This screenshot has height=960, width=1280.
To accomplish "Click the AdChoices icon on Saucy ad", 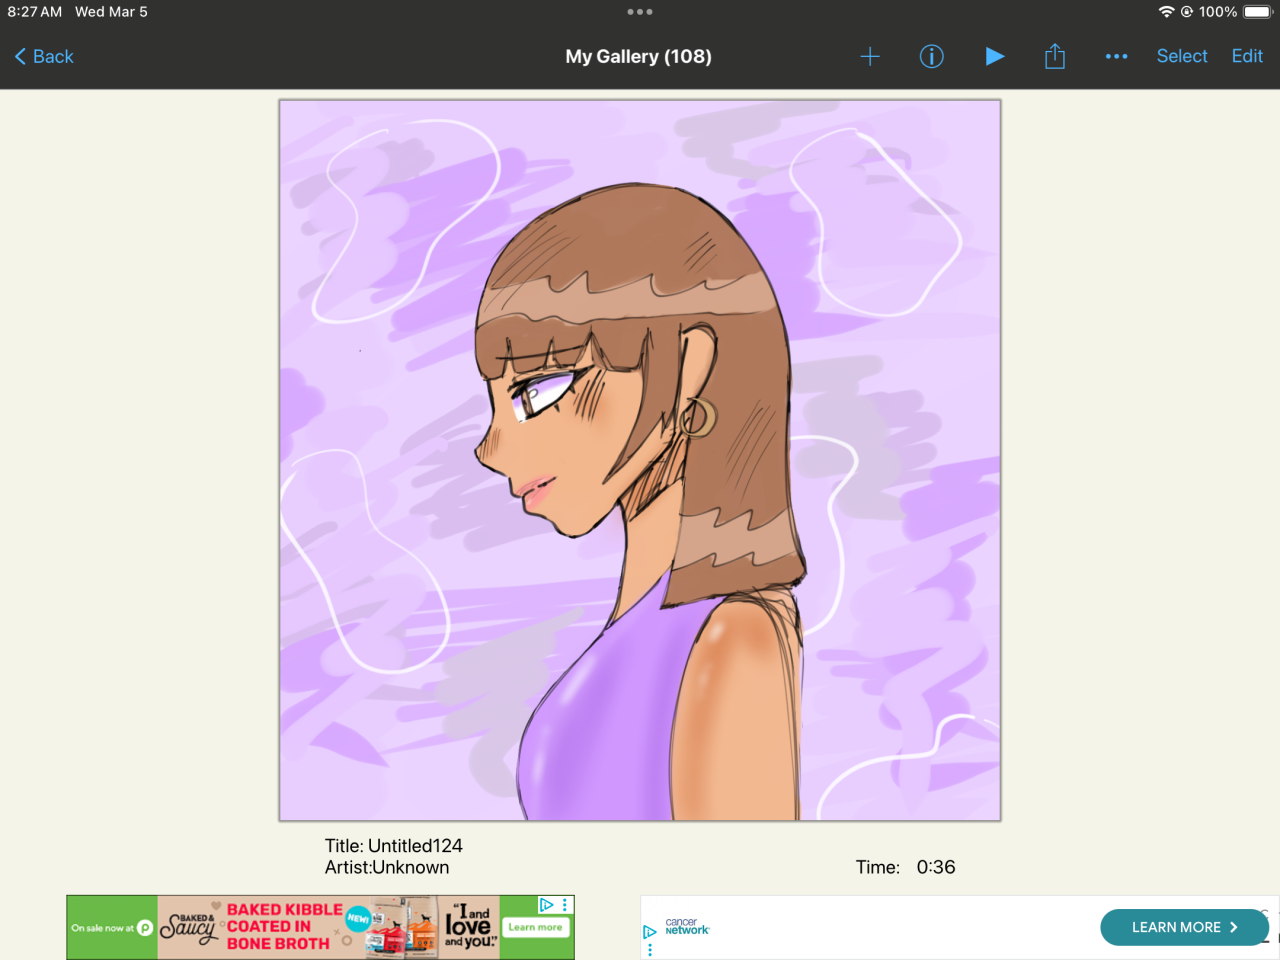I will pyautogui.click(x=546, y=905).
